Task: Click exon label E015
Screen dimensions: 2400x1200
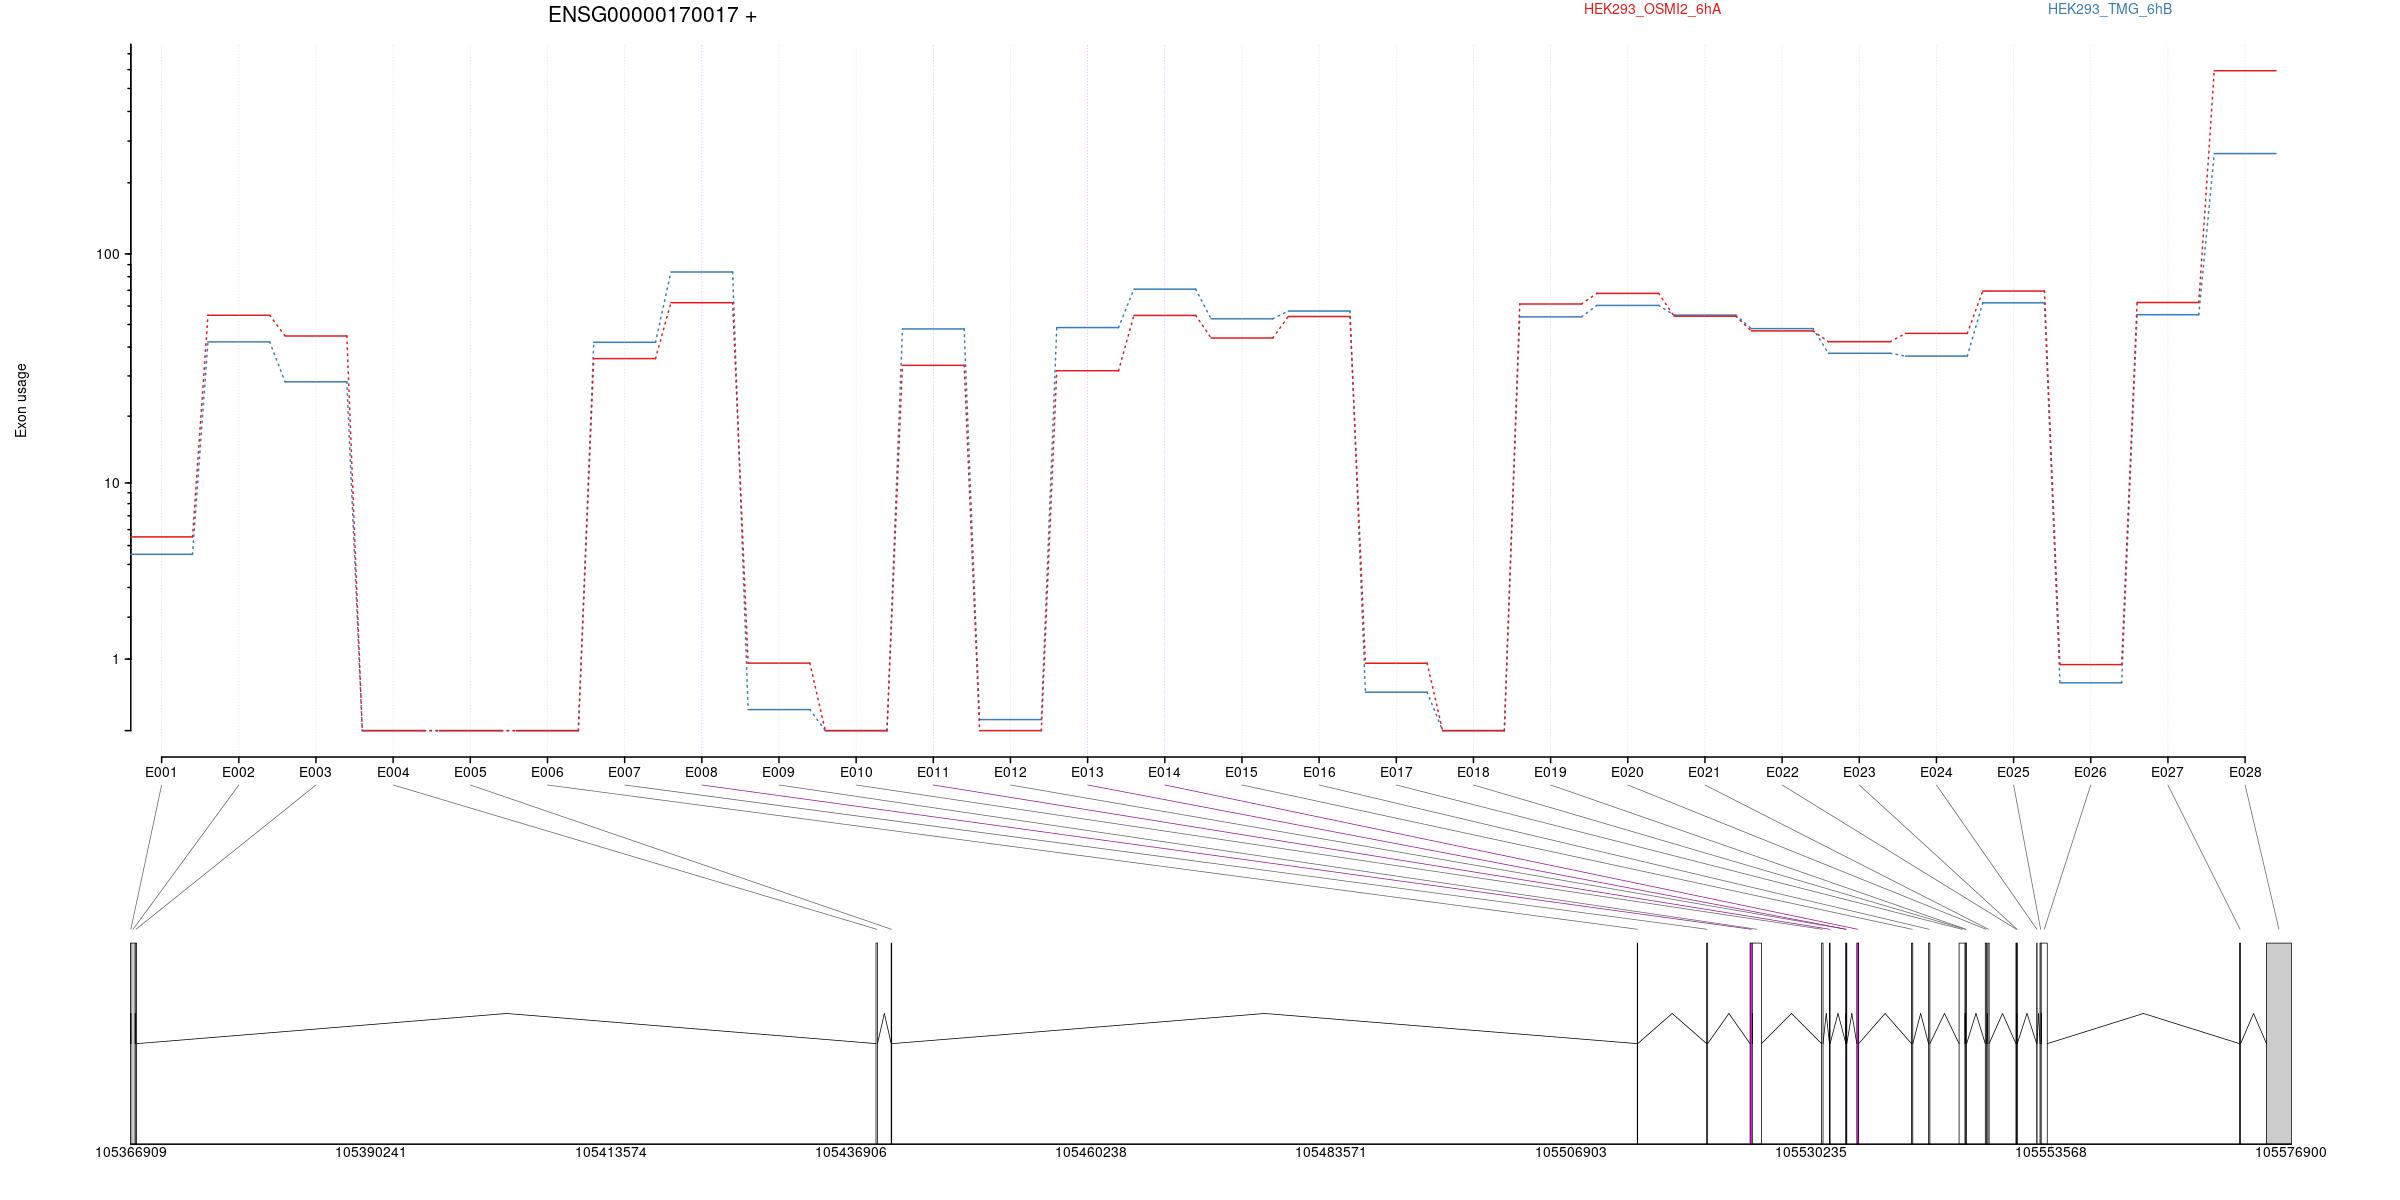Action: tap(1241, 772)
